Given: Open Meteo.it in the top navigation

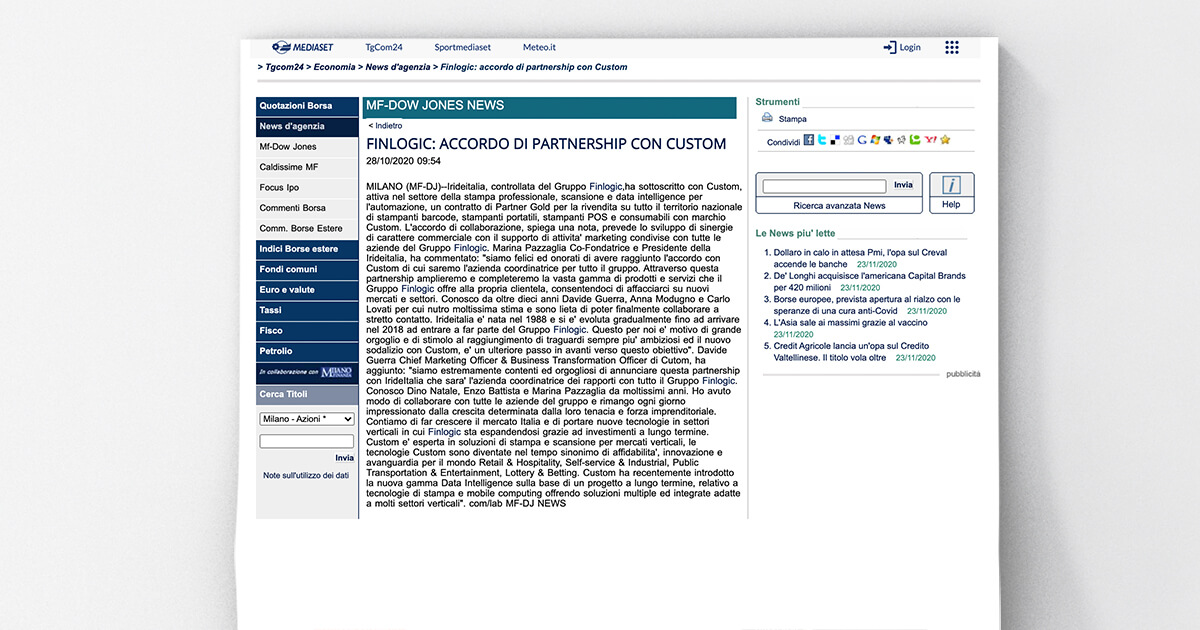Looking at the screenshot, I should 539,47.
